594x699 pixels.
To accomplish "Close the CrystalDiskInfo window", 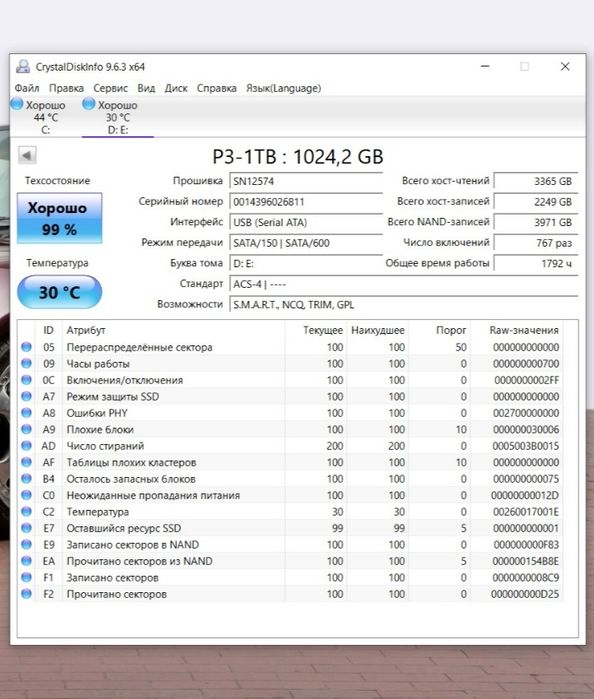I will tap(565, 66).
